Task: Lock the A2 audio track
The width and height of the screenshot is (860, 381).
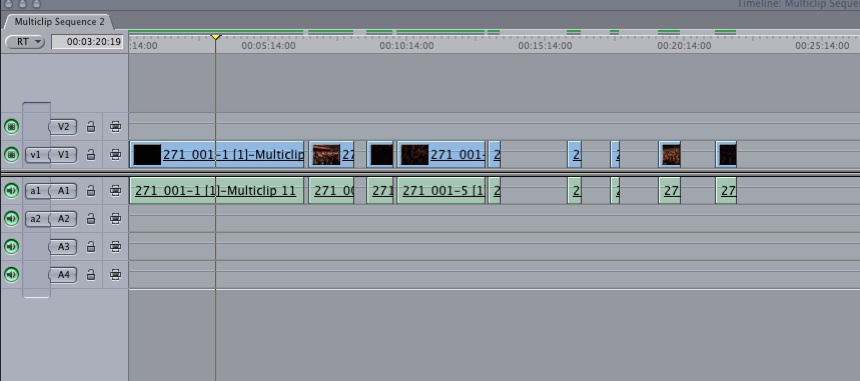Action: click(x=91, y=219)
